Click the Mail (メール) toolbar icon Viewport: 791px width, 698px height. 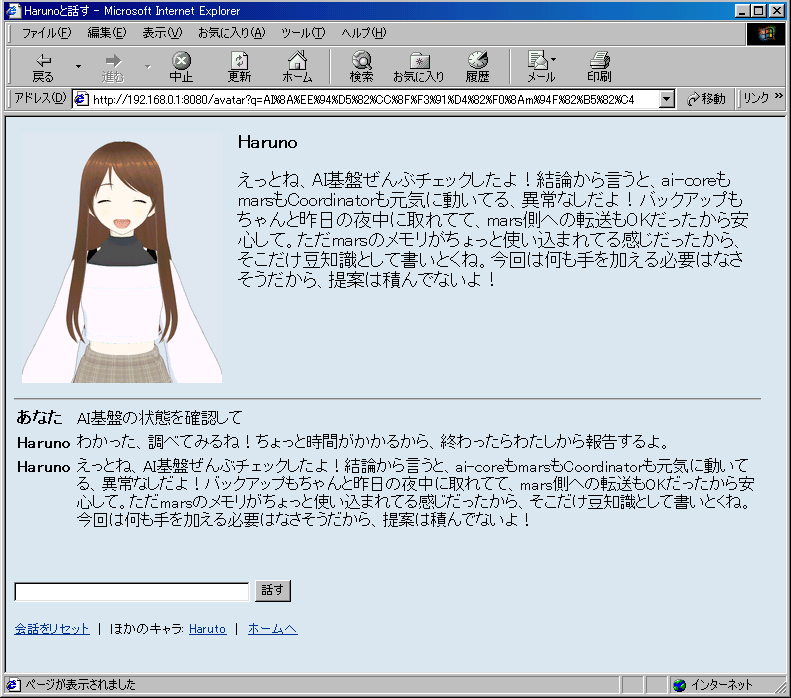[541, 67]
